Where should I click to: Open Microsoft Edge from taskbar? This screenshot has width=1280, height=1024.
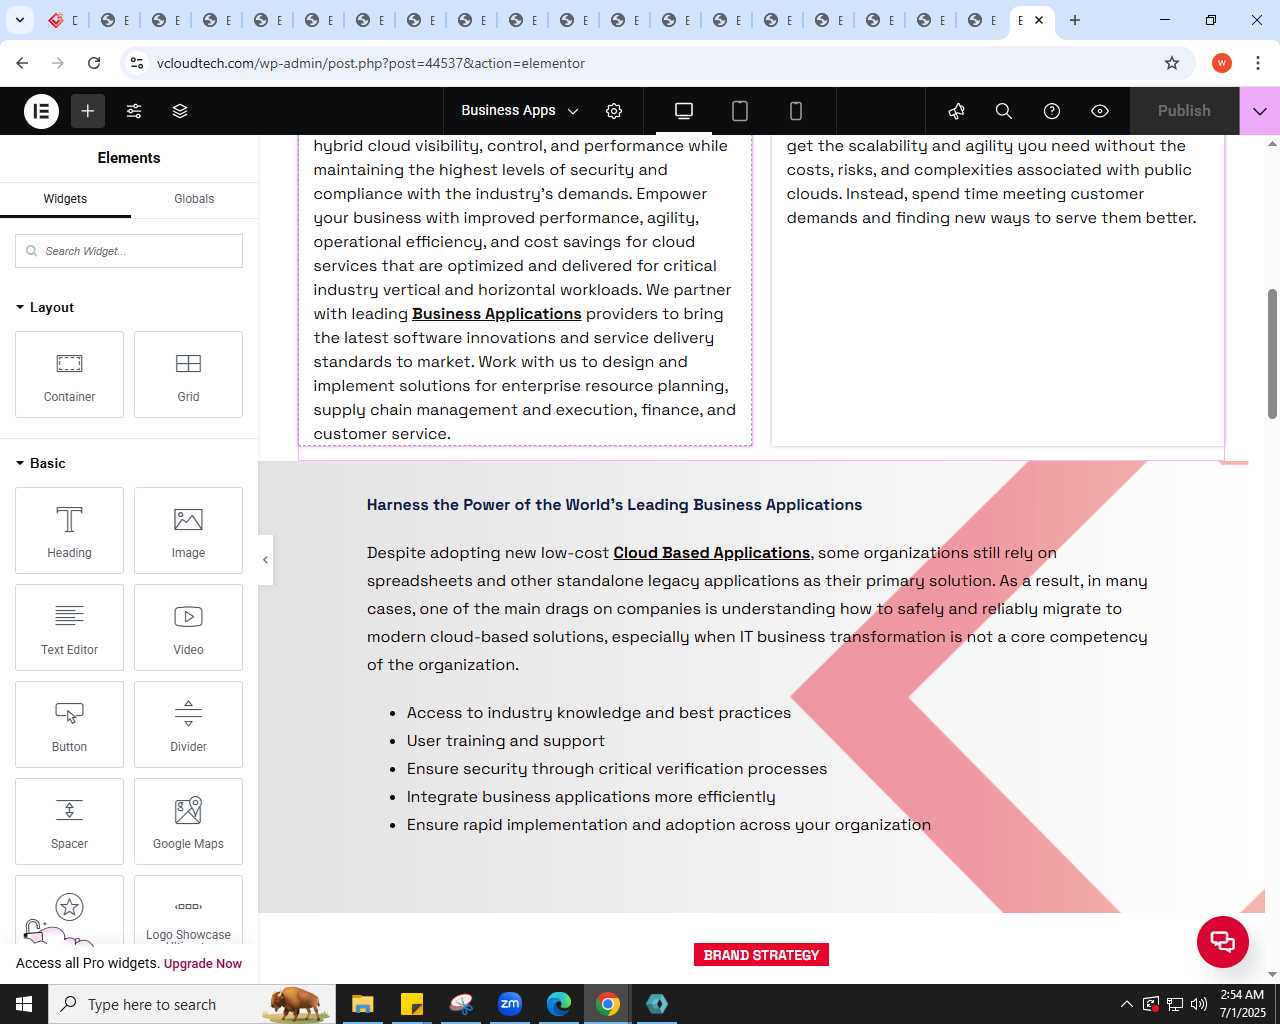(x=559, y=1004)
